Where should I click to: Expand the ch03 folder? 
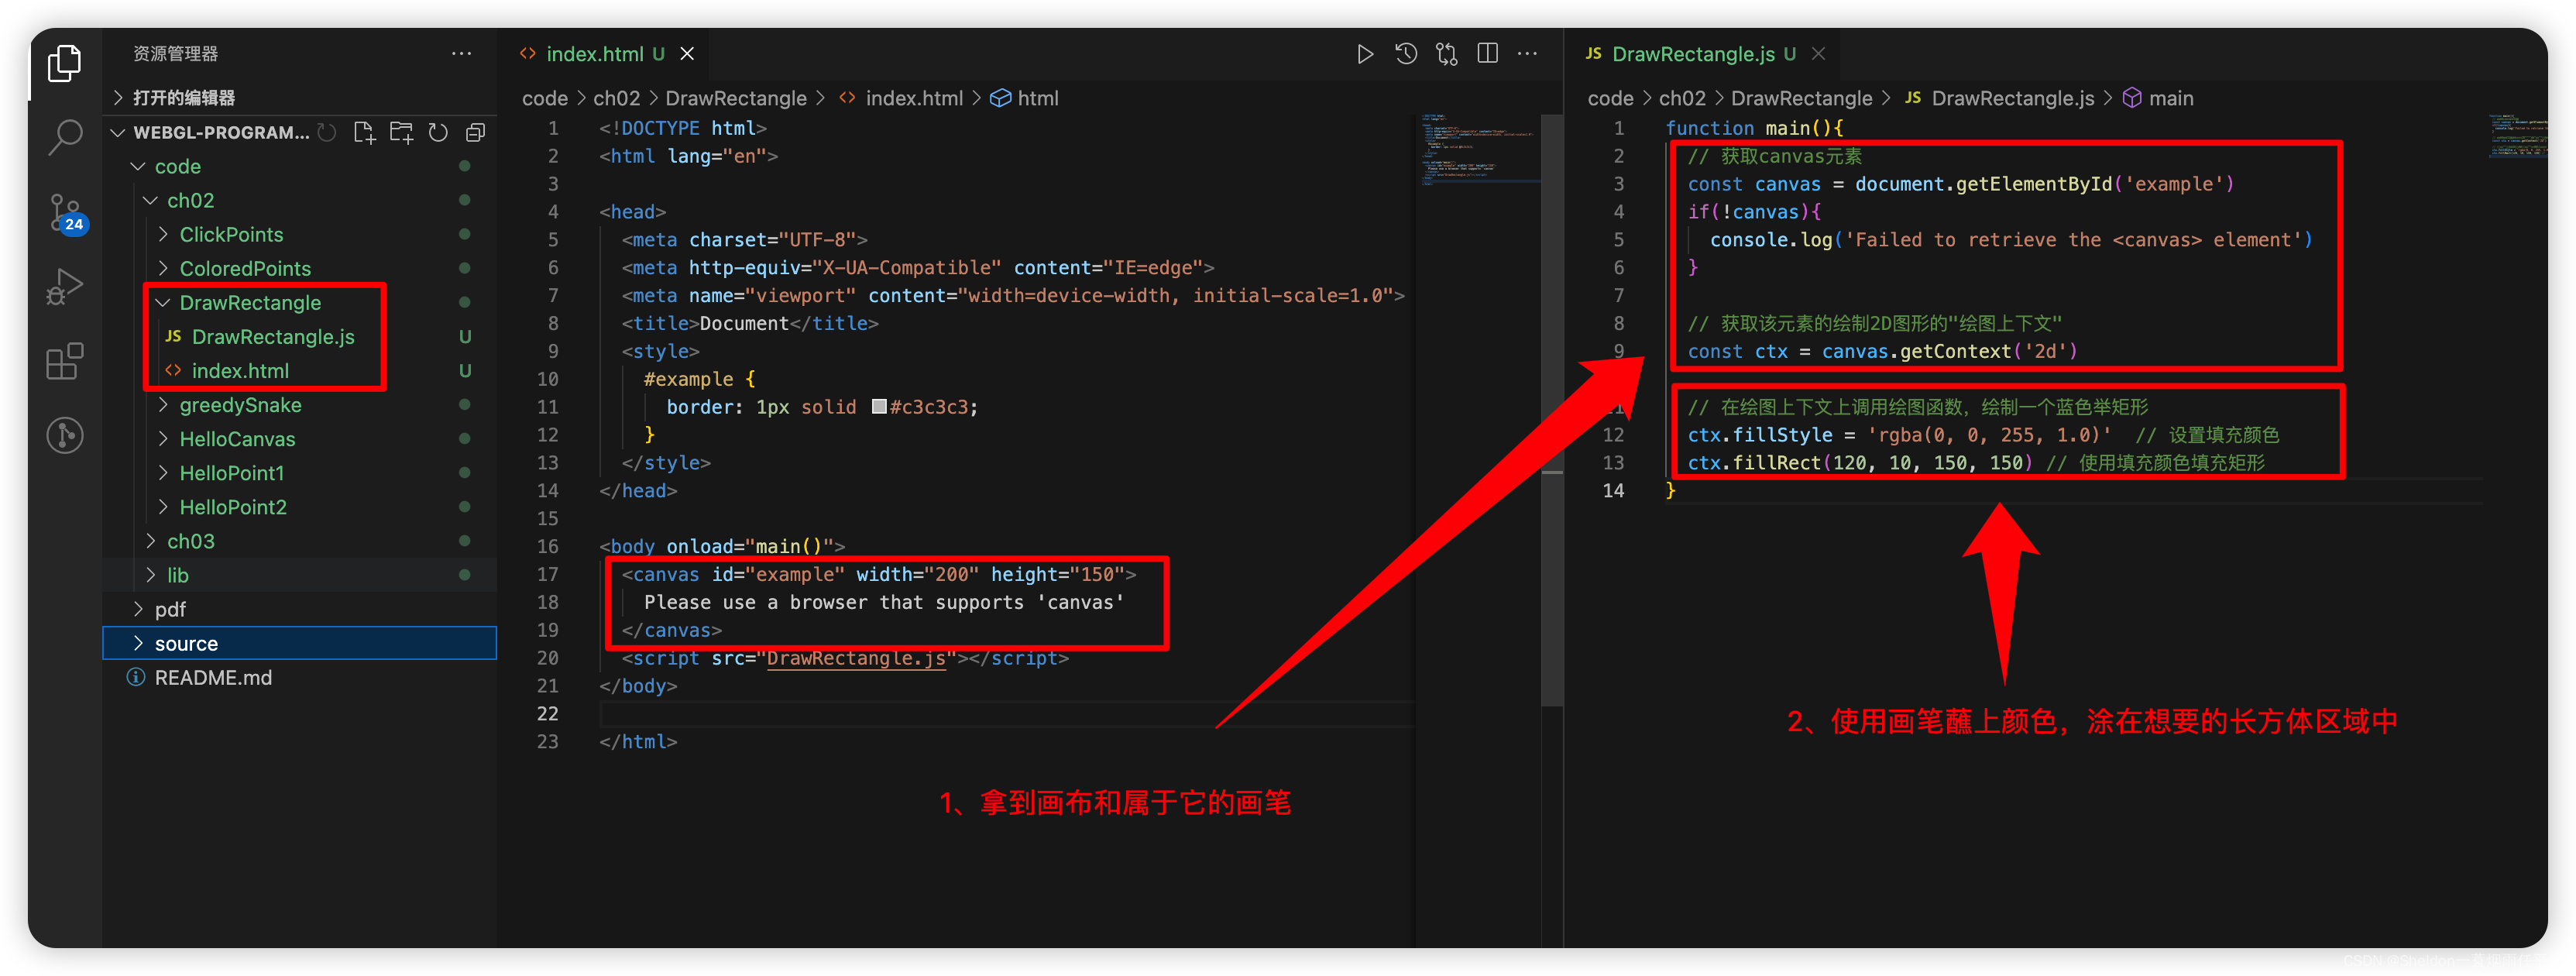(x=190, y=541)
